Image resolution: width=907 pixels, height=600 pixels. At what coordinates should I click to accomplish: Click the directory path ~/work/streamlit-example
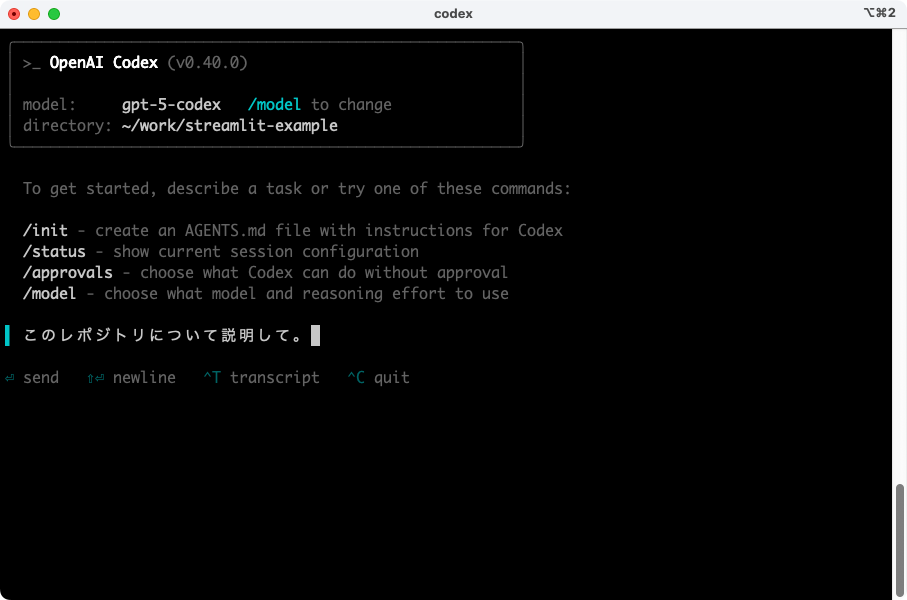pyautogui.click(x=230, y=126)
